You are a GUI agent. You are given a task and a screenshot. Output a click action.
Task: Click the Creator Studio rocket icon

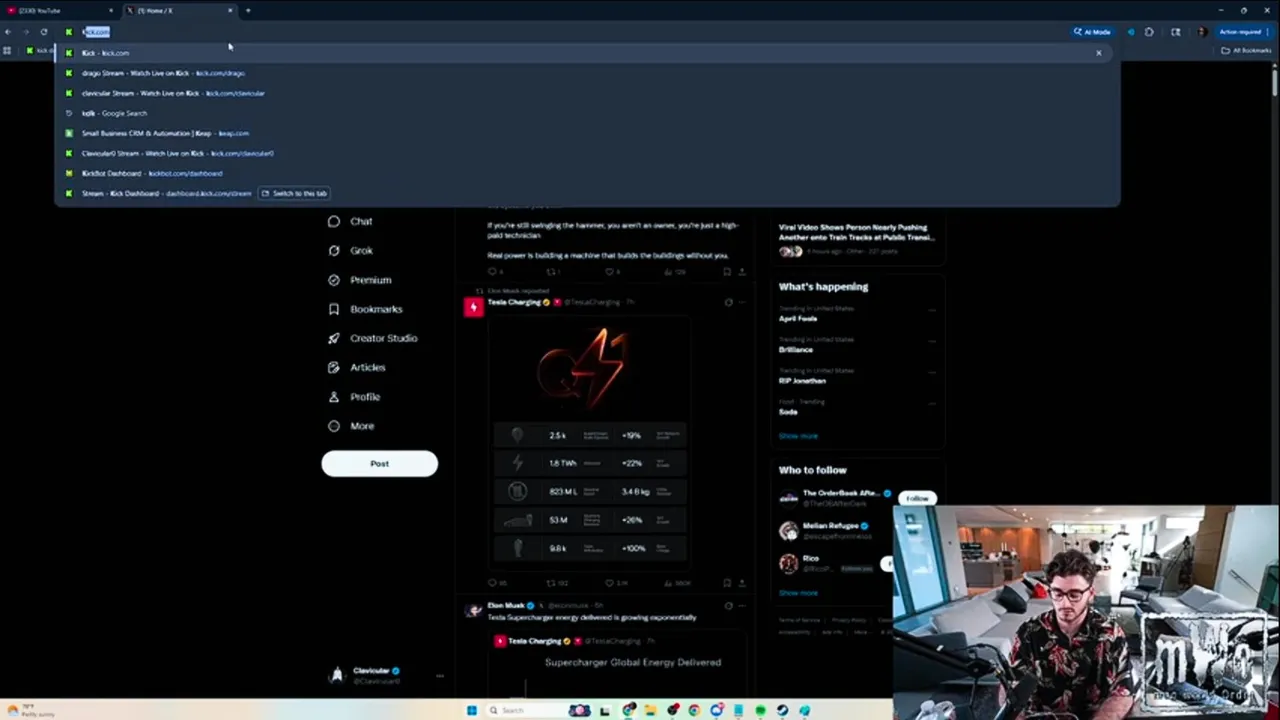coord(334,338)
